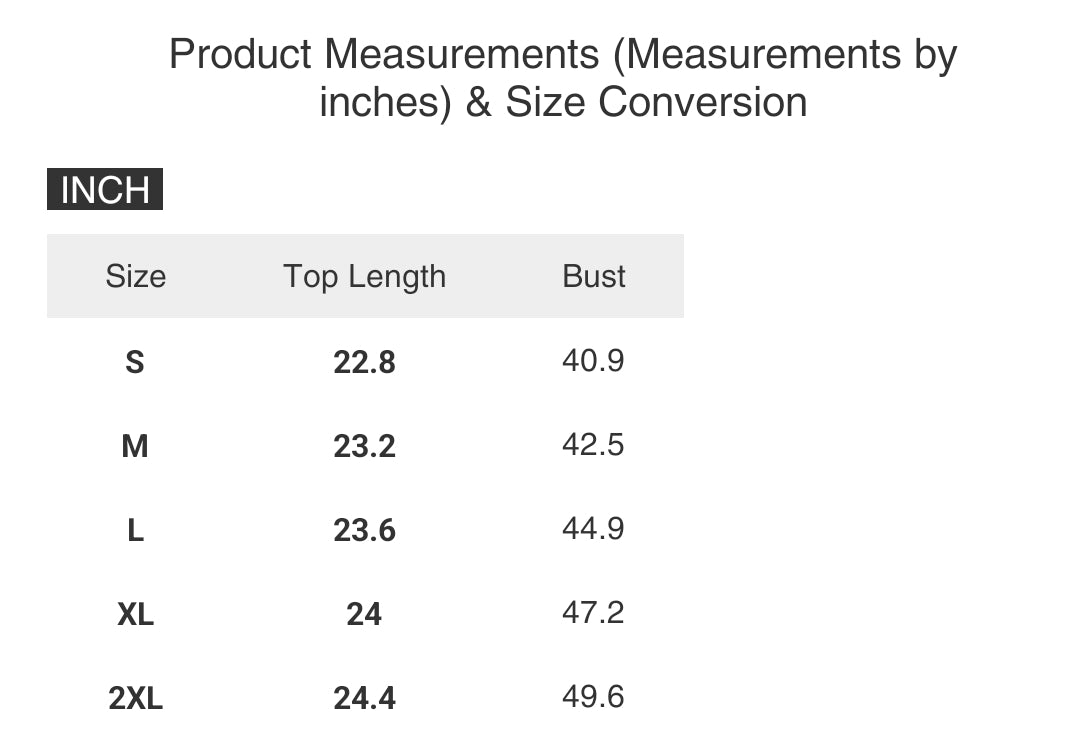Click the 24.4 top length value
The height and width of the screenshot is (729, 1080).
[364, 698]
